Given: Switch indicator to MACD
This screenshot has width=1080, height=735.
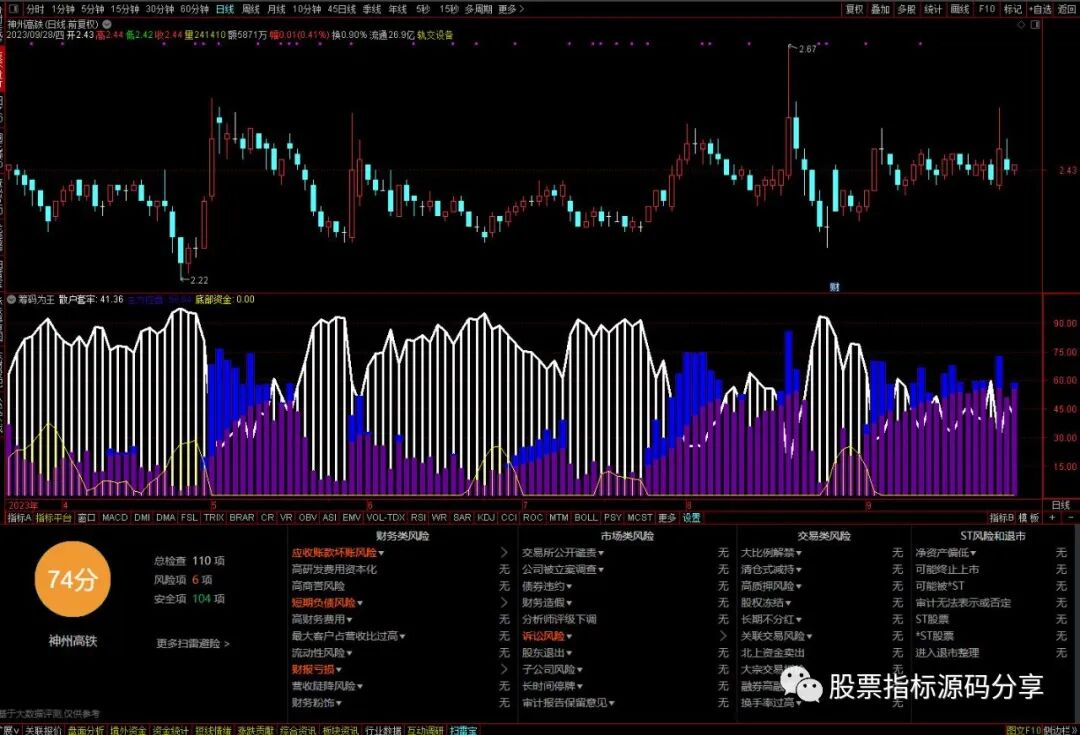Looking at the screenshot, I should [x=115, y=517].
